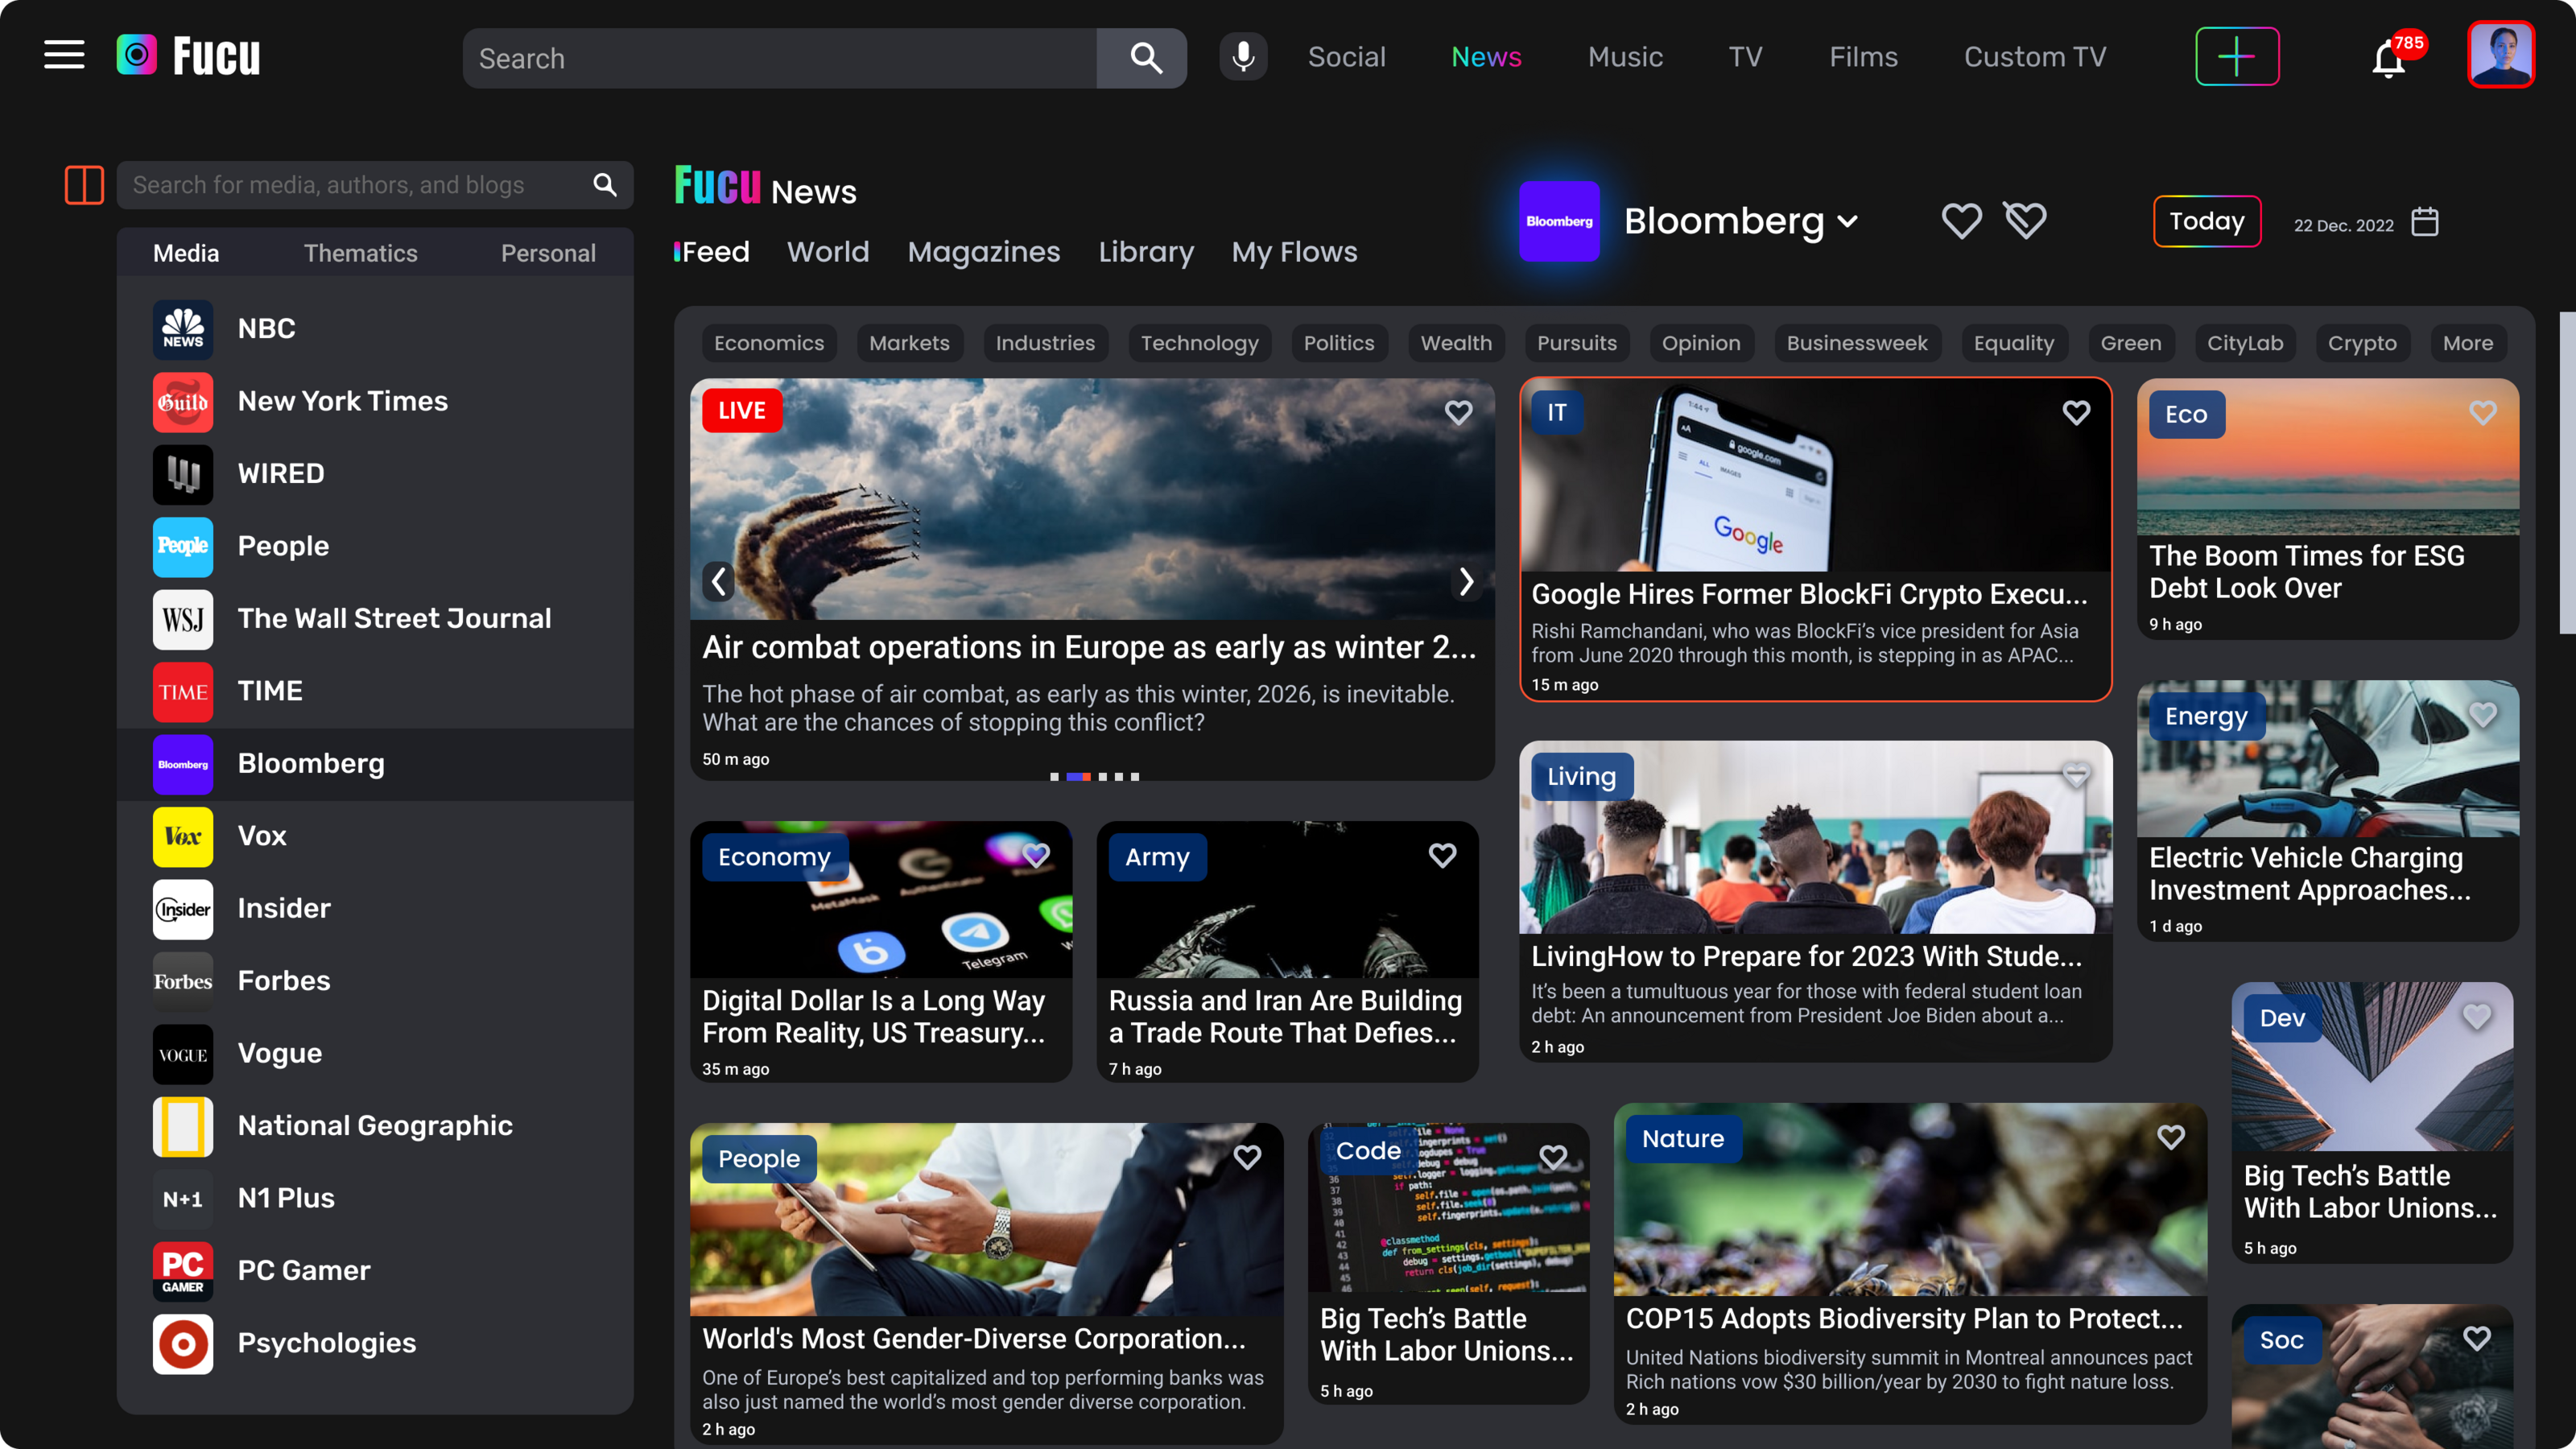Filter by the Technology category chip
Viewport: 2576px width, 1449px height.
(x=1199, y=343)
